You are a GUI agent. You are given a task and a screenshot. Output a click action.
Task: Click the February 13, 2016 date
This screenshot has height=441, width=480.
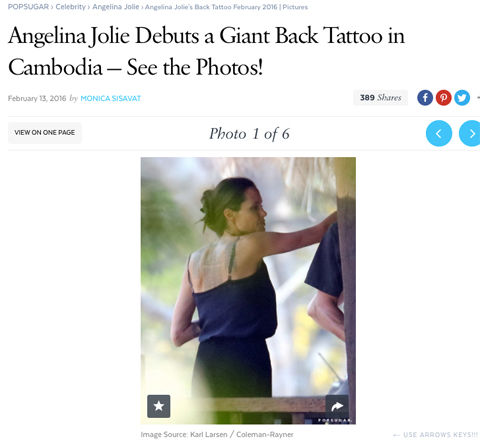point(37,98)
